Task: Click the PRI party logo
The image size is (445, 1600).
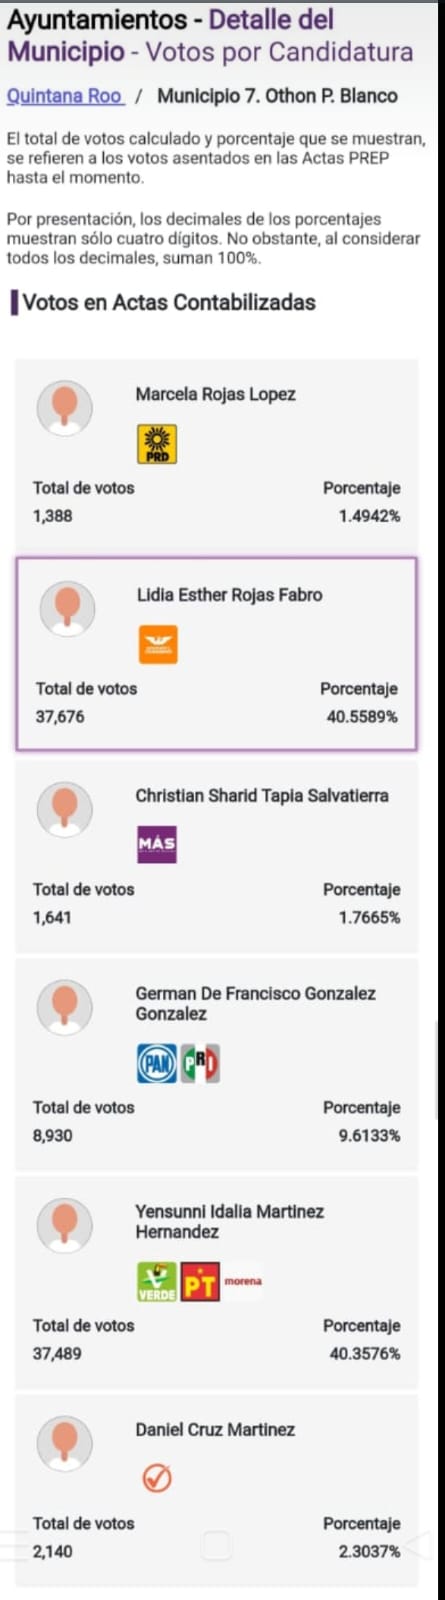Action: pos(200,1063)
